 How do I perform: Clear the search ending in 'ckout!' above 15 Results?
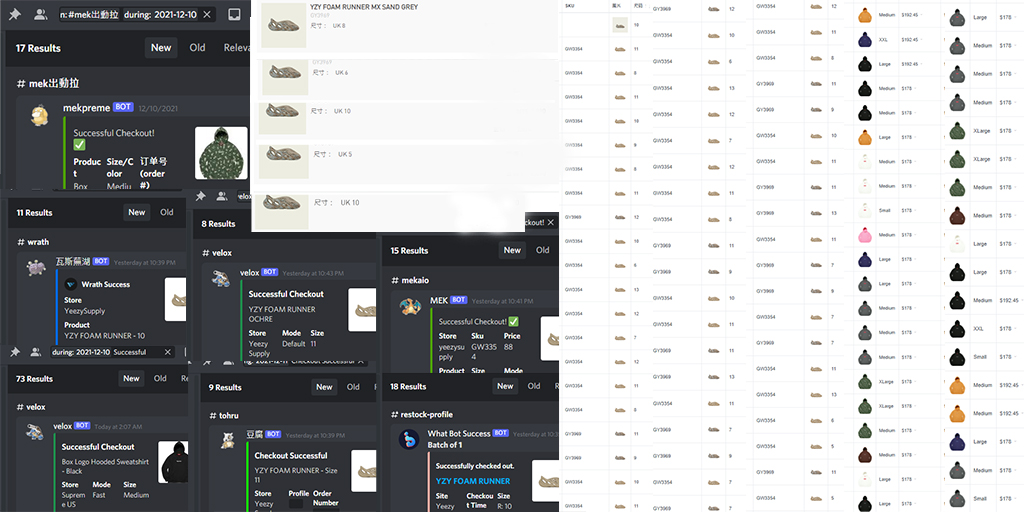[x=551, y=223]
